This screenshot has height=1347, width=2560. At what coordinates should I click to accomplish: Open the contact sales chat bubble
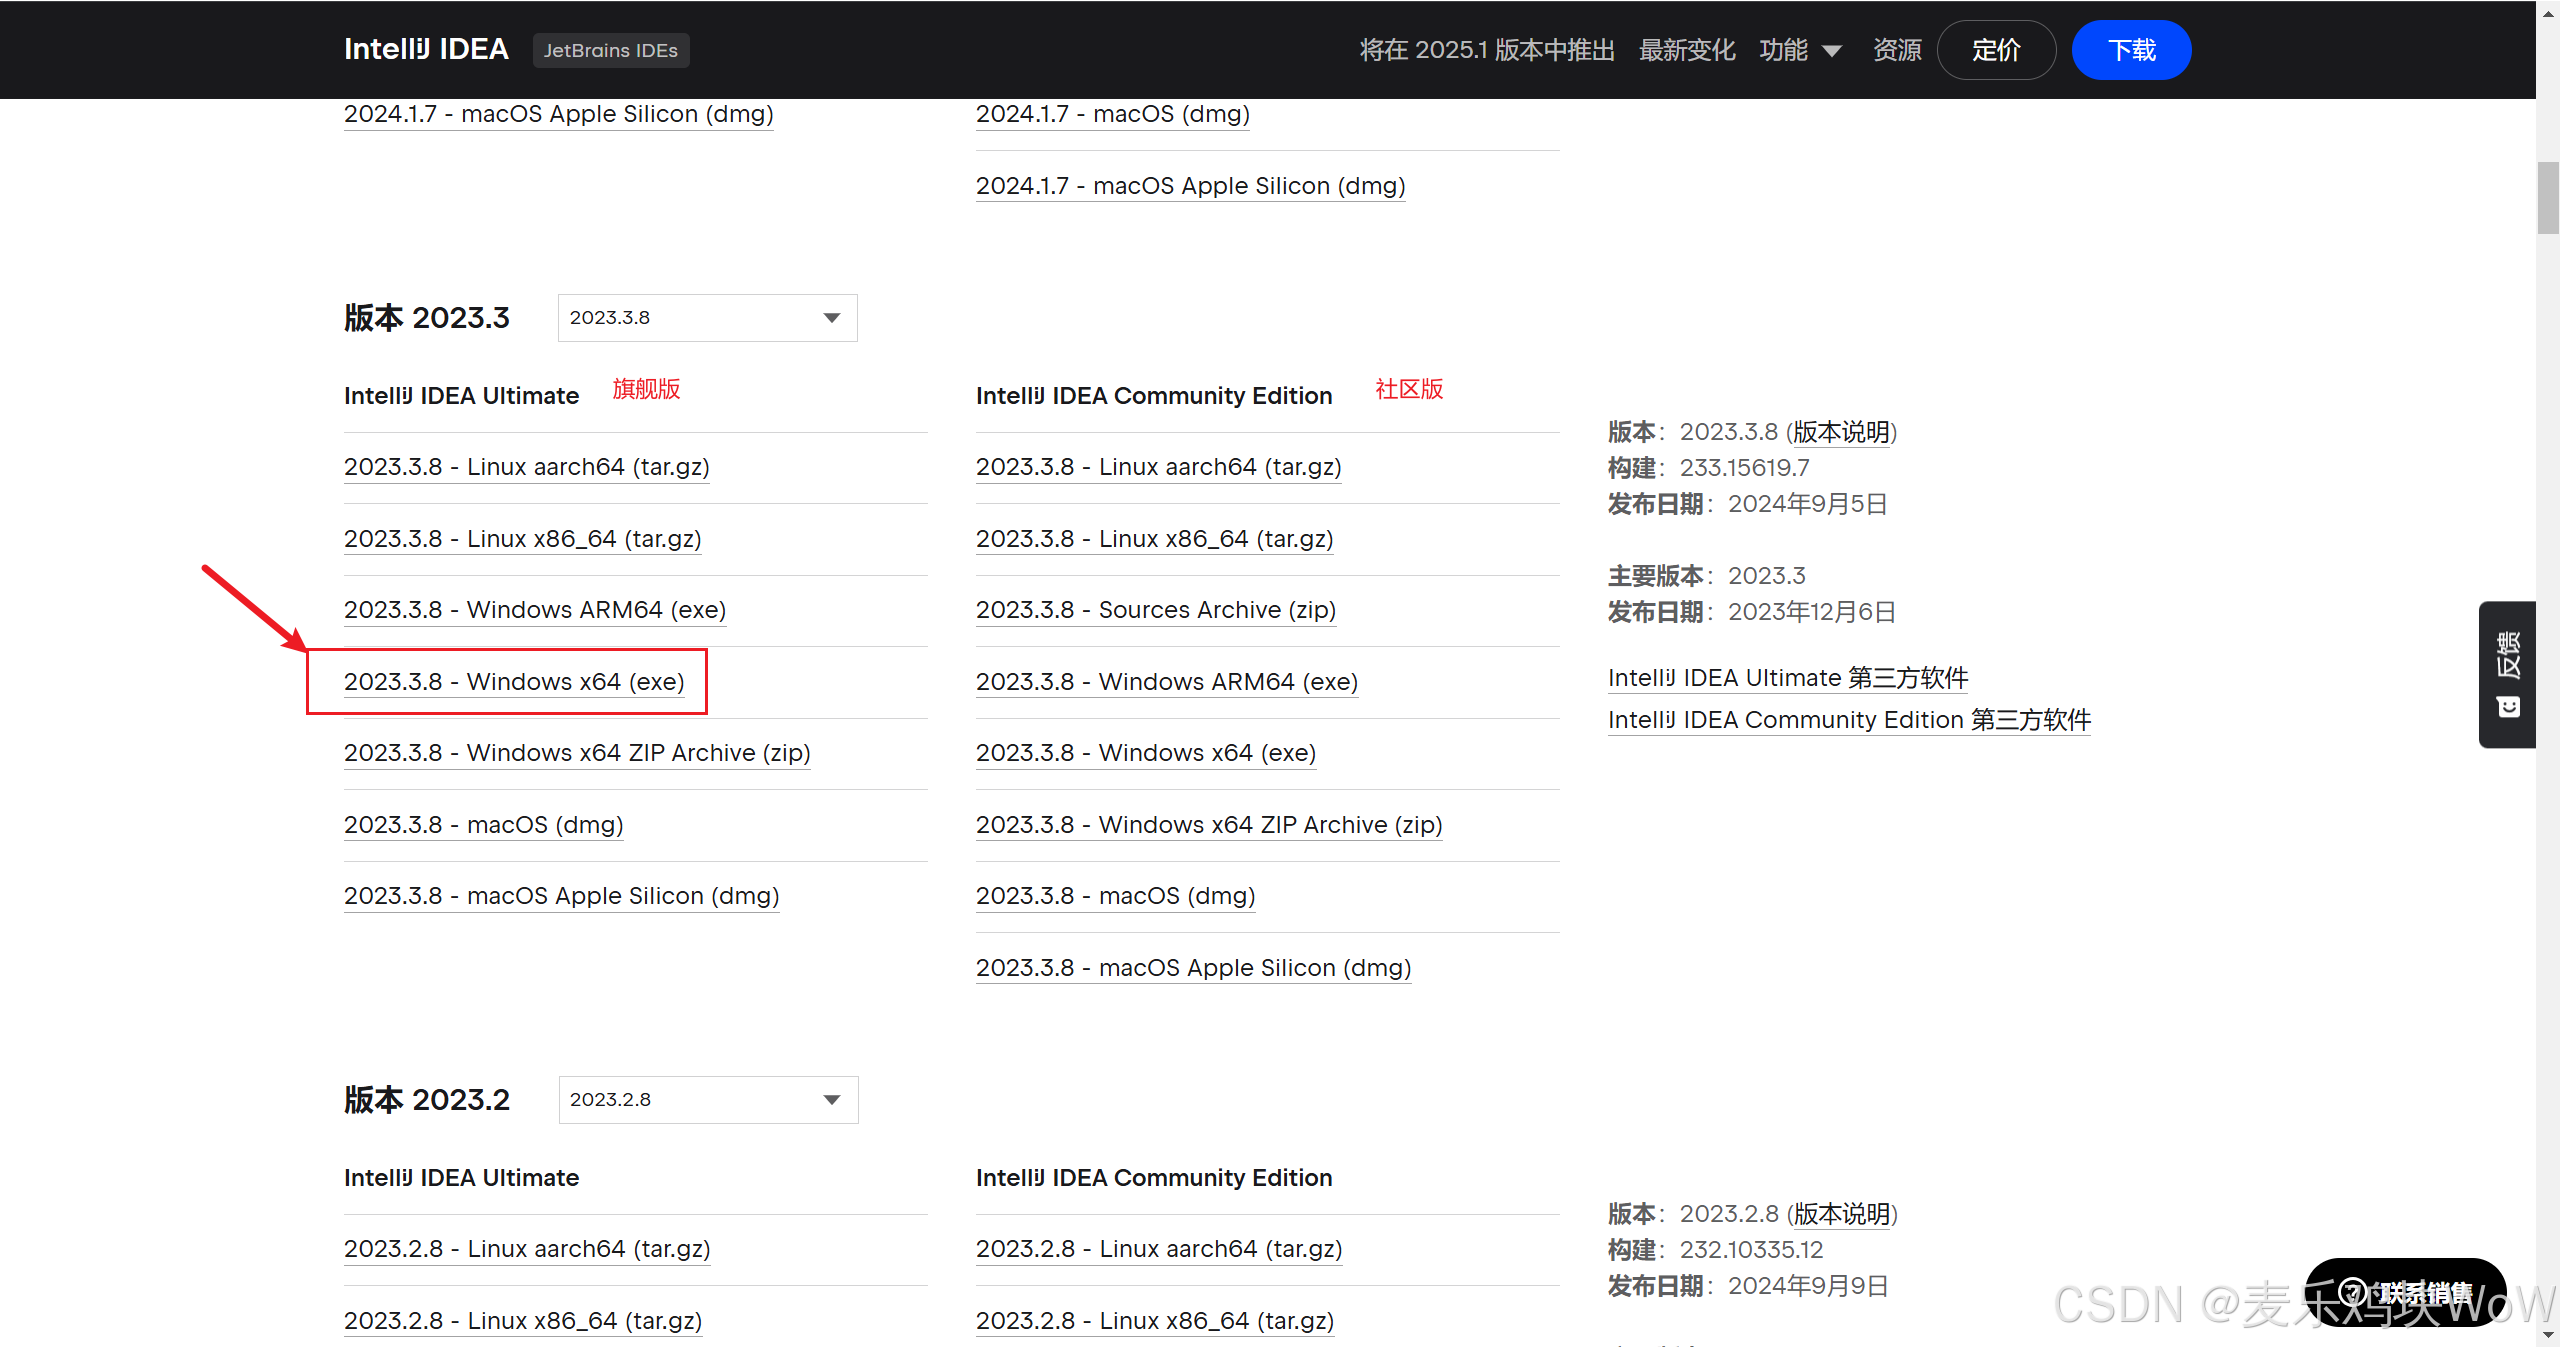click(x=2404, y=1292)
